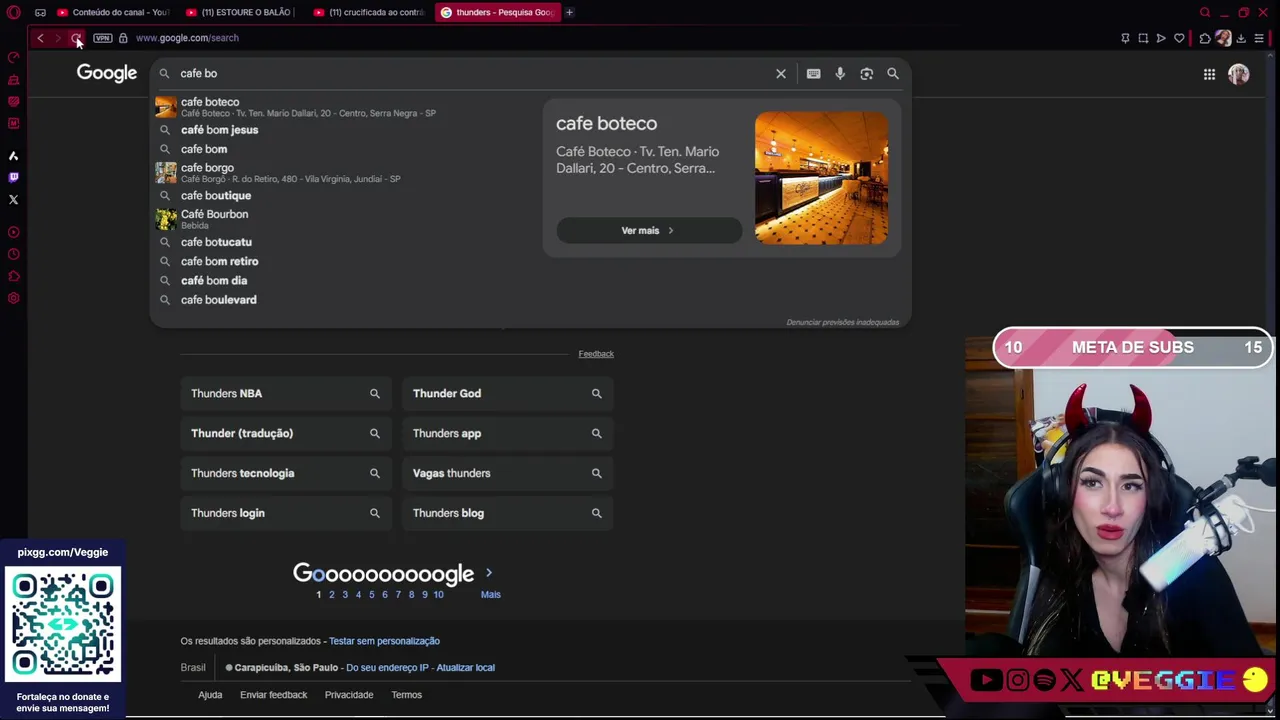Image resolution: width=1280 pixels, height=720 pixels.
Task: Submit search with magnifier button
Action: click(893, 73)
